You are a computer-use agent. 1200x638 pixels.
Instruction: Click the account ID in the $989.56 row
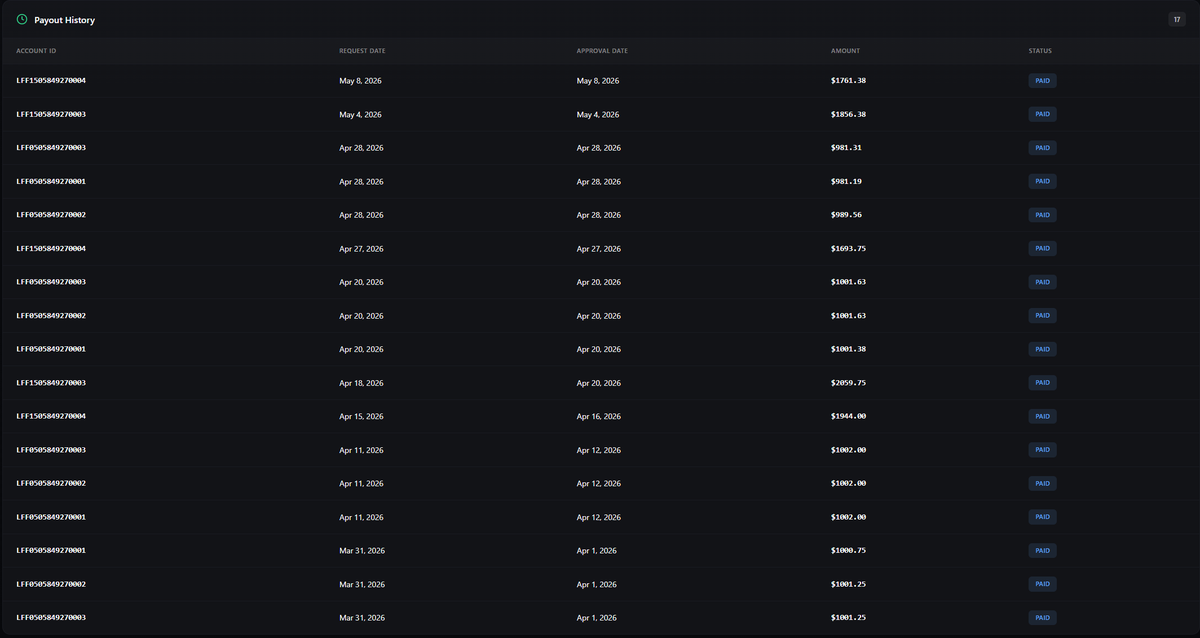coord(51,215)
